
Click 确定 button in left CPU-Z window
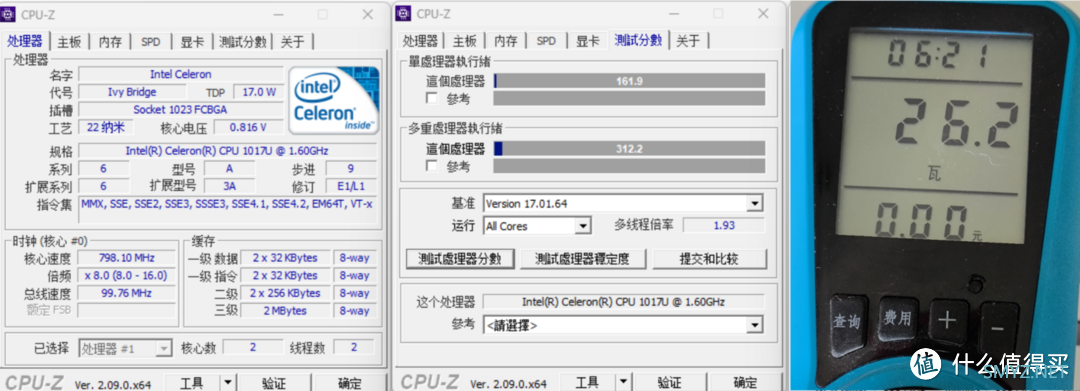[x=350, y=383]
